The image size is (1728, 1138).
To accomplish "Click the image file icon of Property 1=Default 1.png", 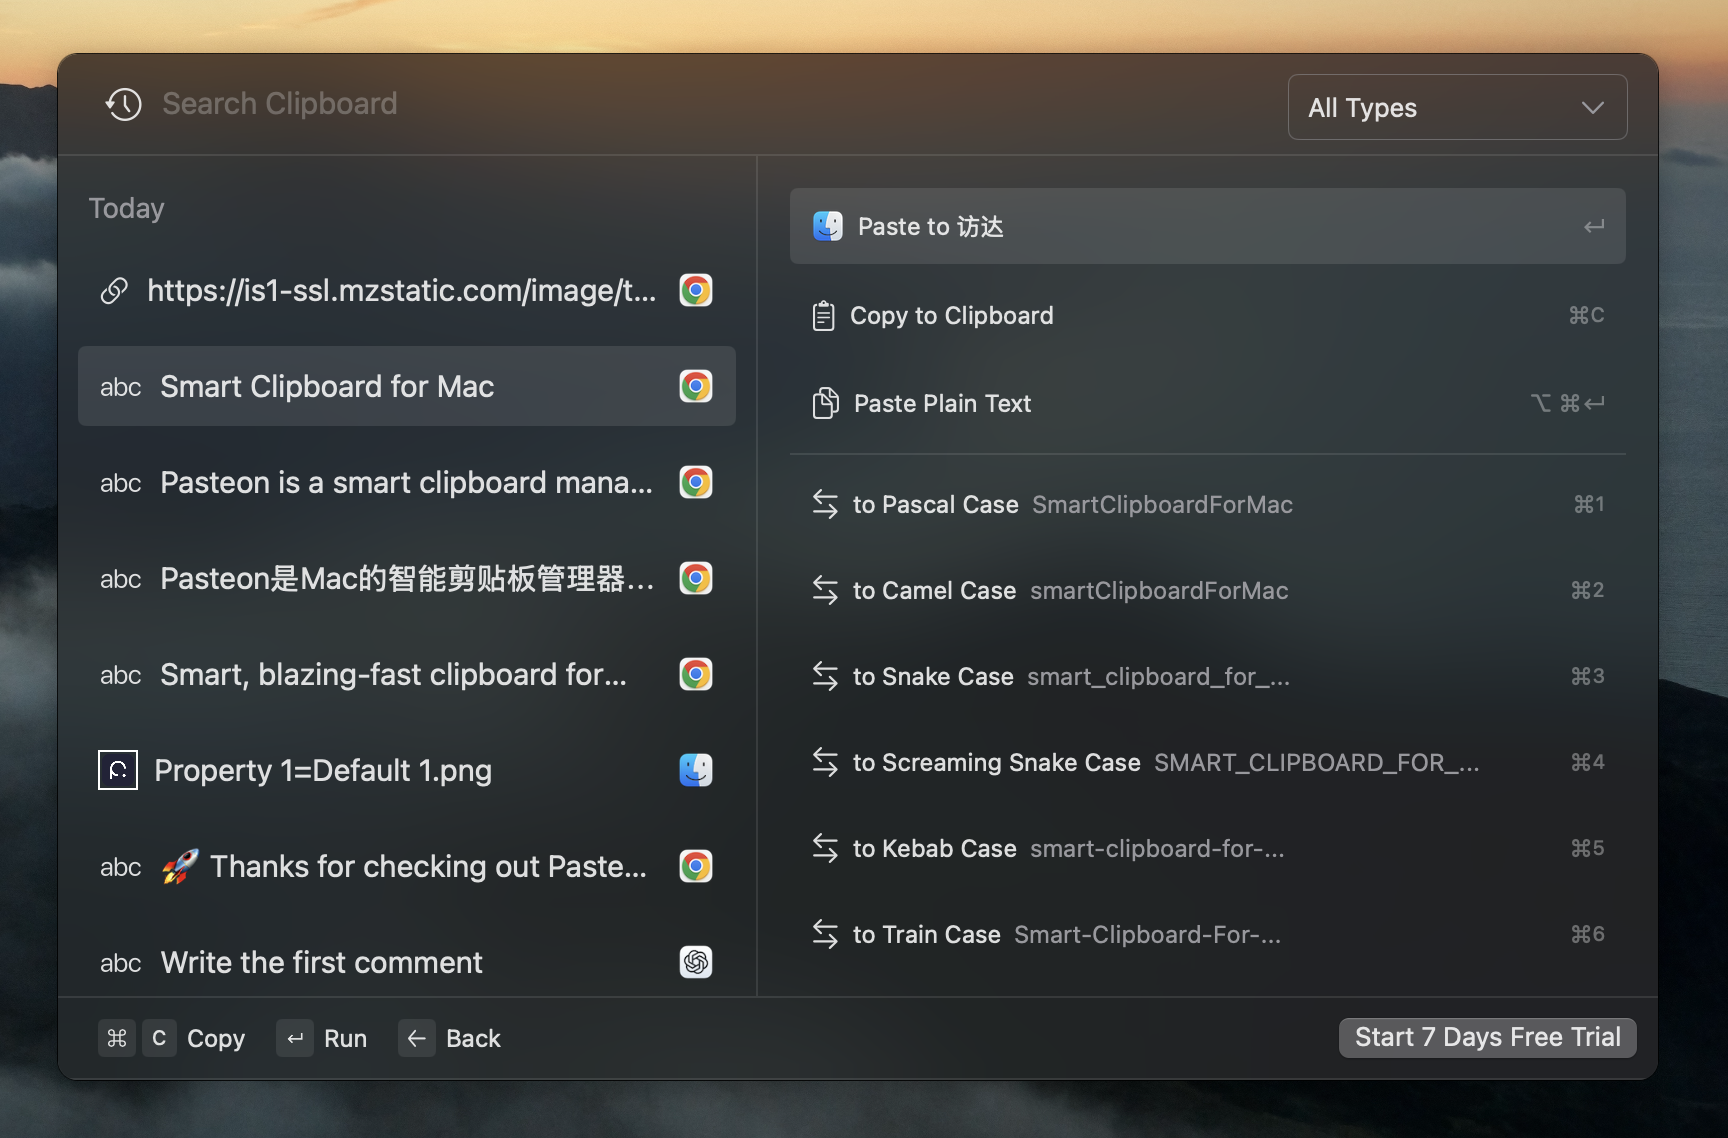I will [118, 770].
